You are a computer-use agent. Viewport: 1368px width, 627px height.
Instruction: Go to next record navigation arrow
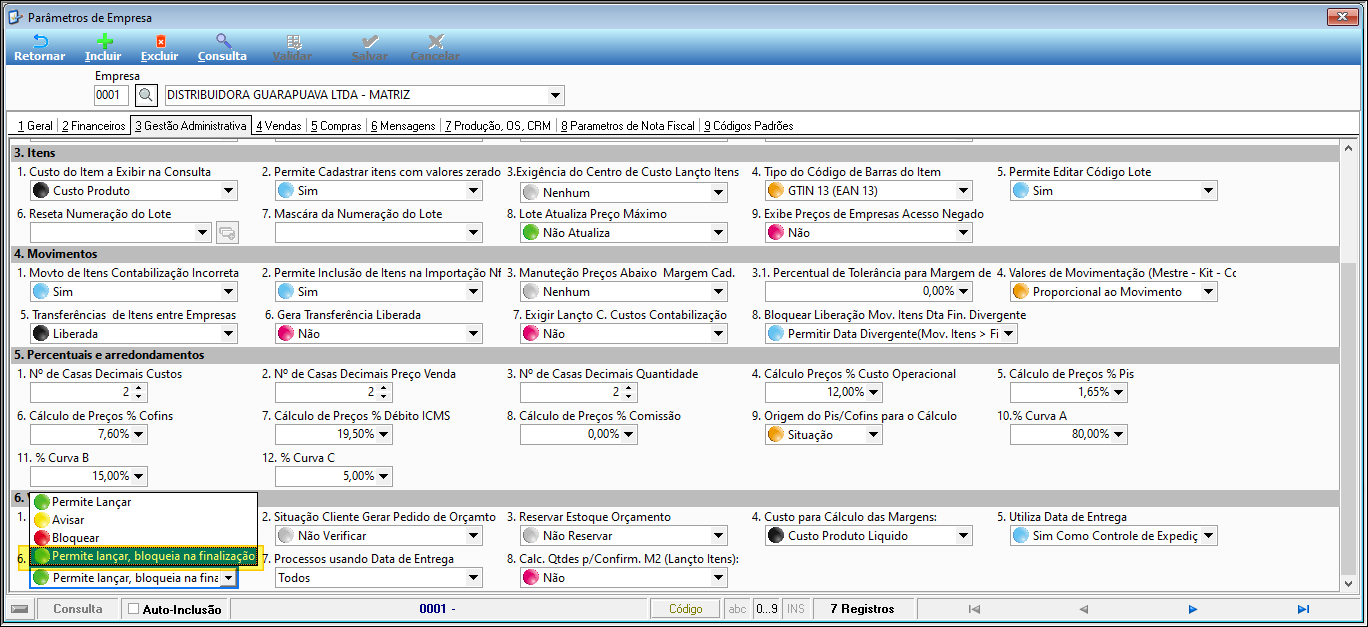click(x=1192, y=609)
